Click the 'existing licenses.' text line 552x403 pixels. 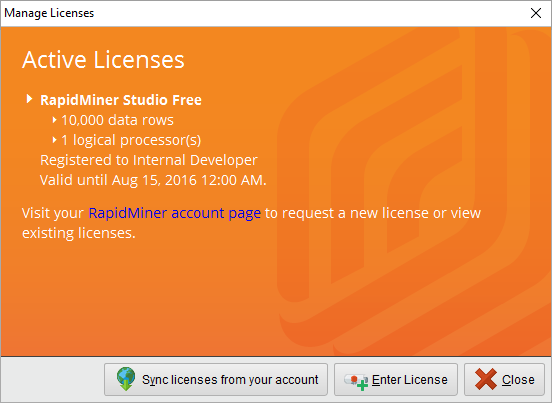pos(79,233)
